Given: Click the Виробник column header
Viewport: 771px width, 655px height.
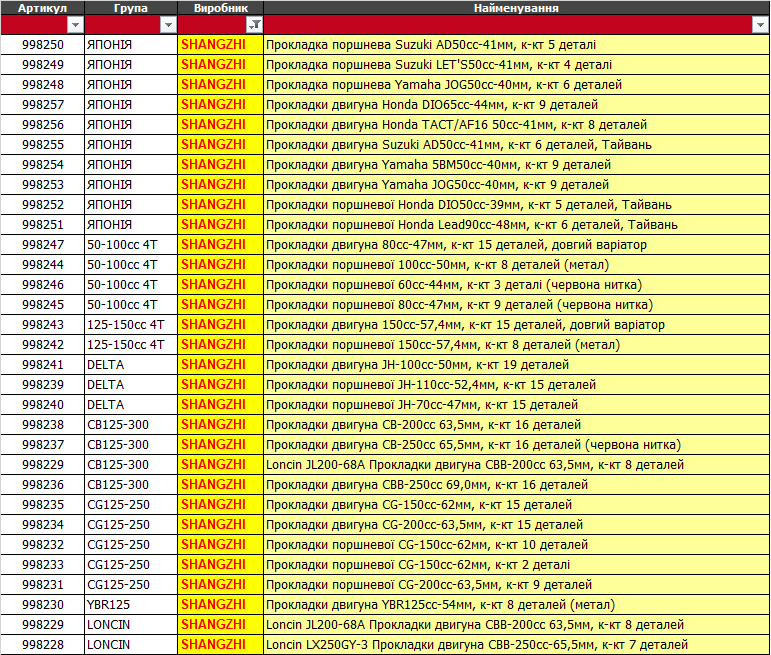Looking at the screenshot, I should (x=220, y=8).
